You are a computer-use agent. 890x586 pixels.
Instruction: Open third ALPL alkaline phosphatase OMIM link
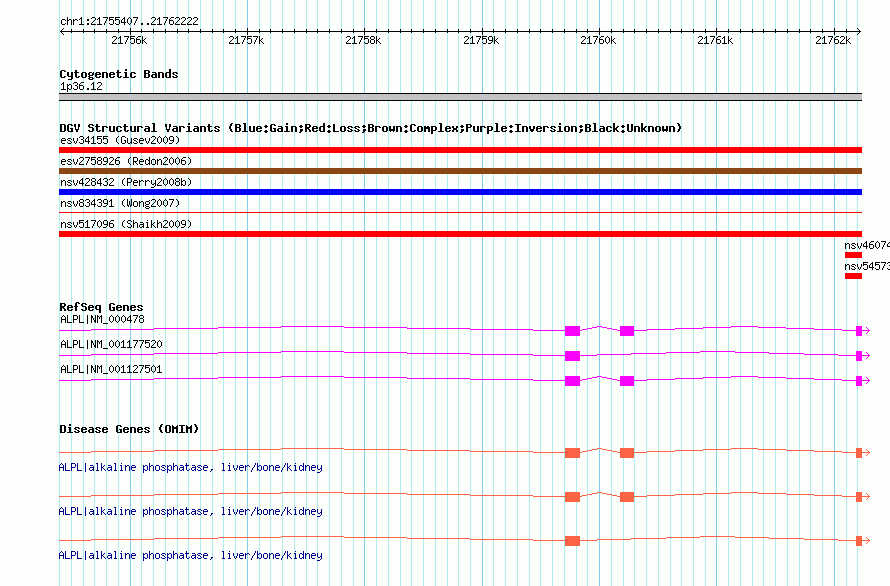click(190, 555)
